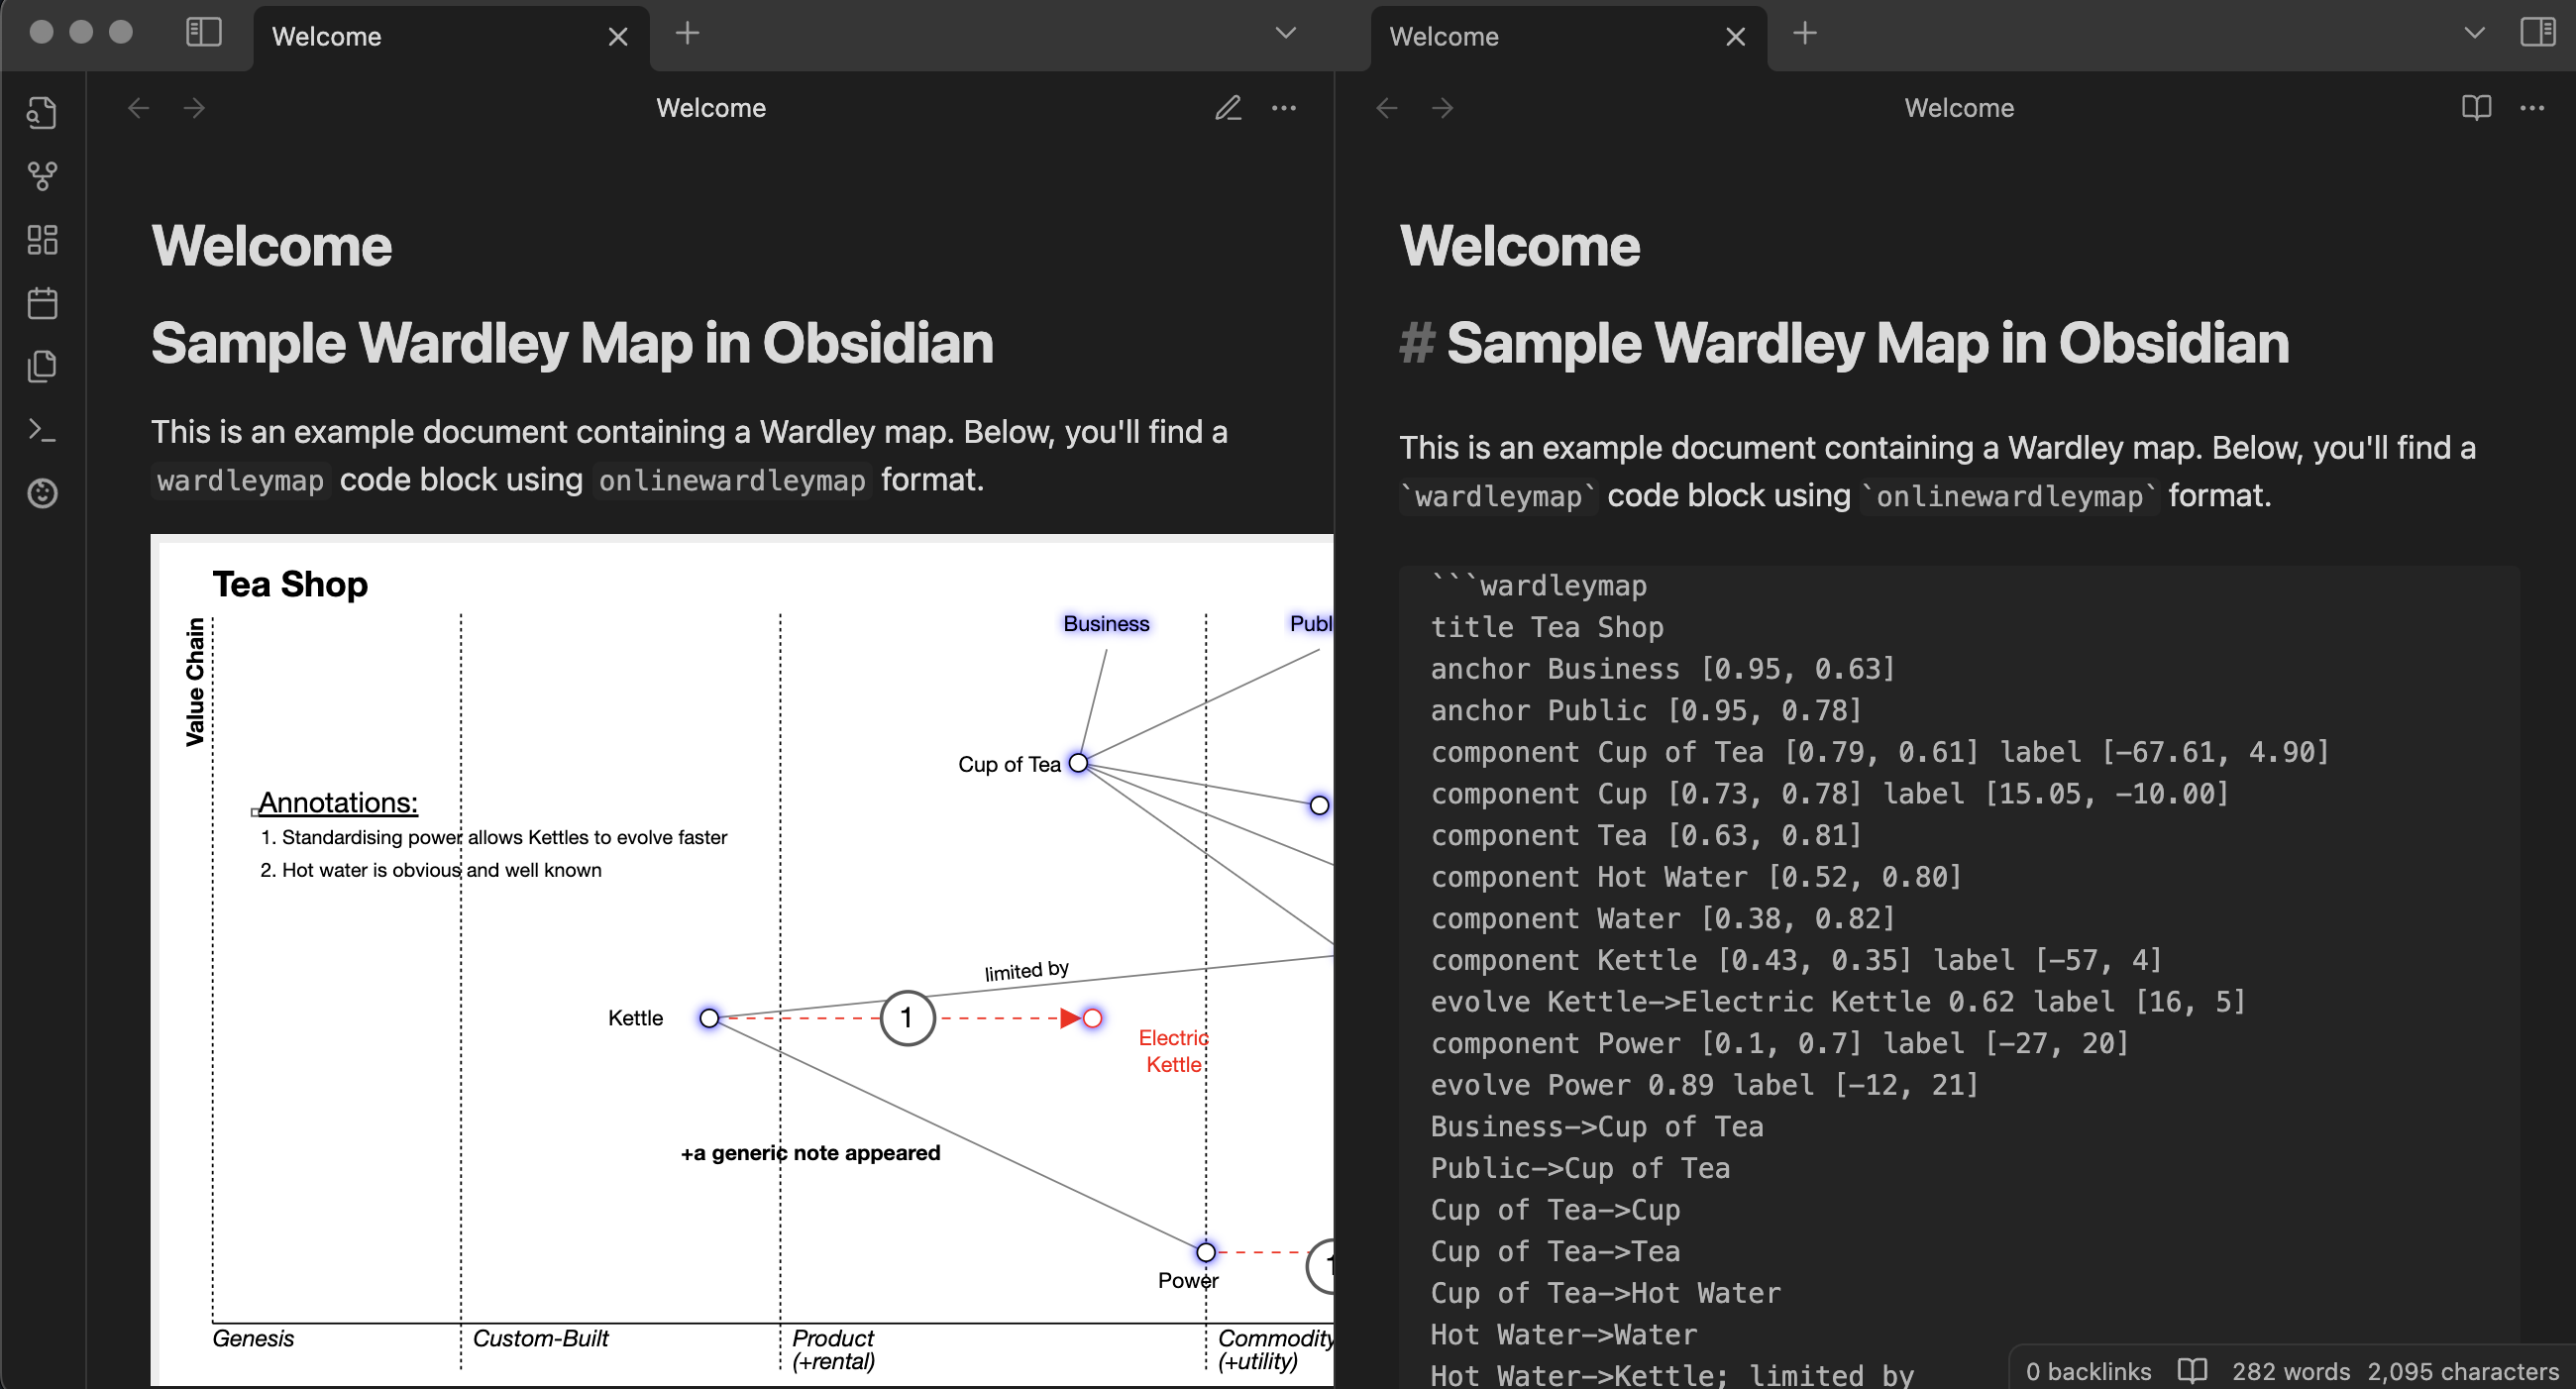This screenshot has width=2576, height=1389.
Task: Click annotation marker 1 on Kettle line
Action: click(907, 1018)
